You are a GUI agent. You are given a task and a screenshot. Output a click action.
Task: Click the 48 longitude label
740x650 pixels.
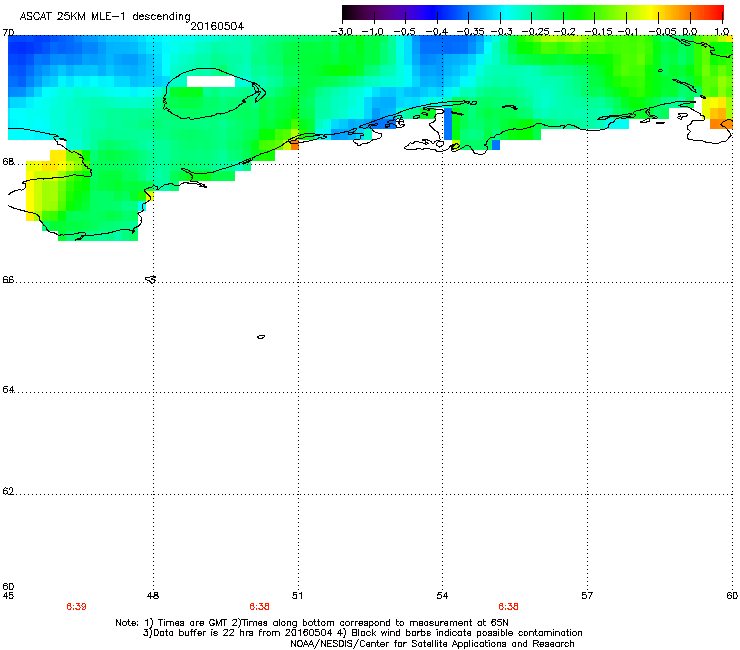pyautogui.click(x=153, y=596)
